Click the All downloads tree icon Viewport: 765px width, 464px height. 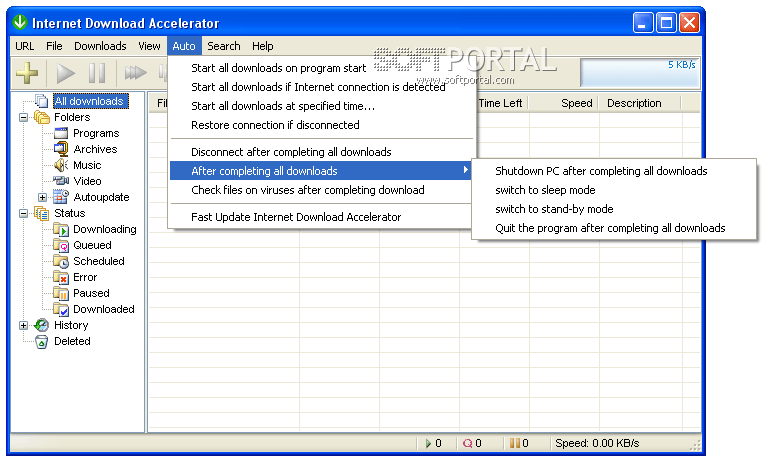41,101
